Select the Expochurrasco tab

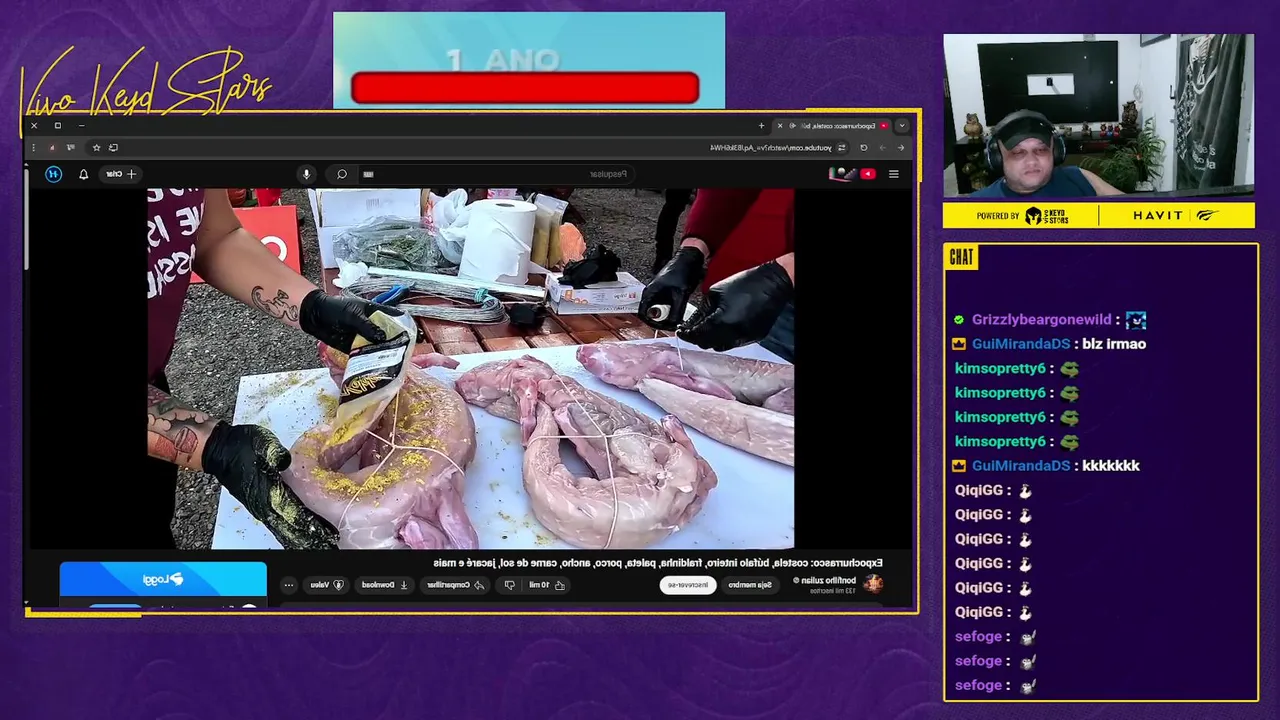832,125
